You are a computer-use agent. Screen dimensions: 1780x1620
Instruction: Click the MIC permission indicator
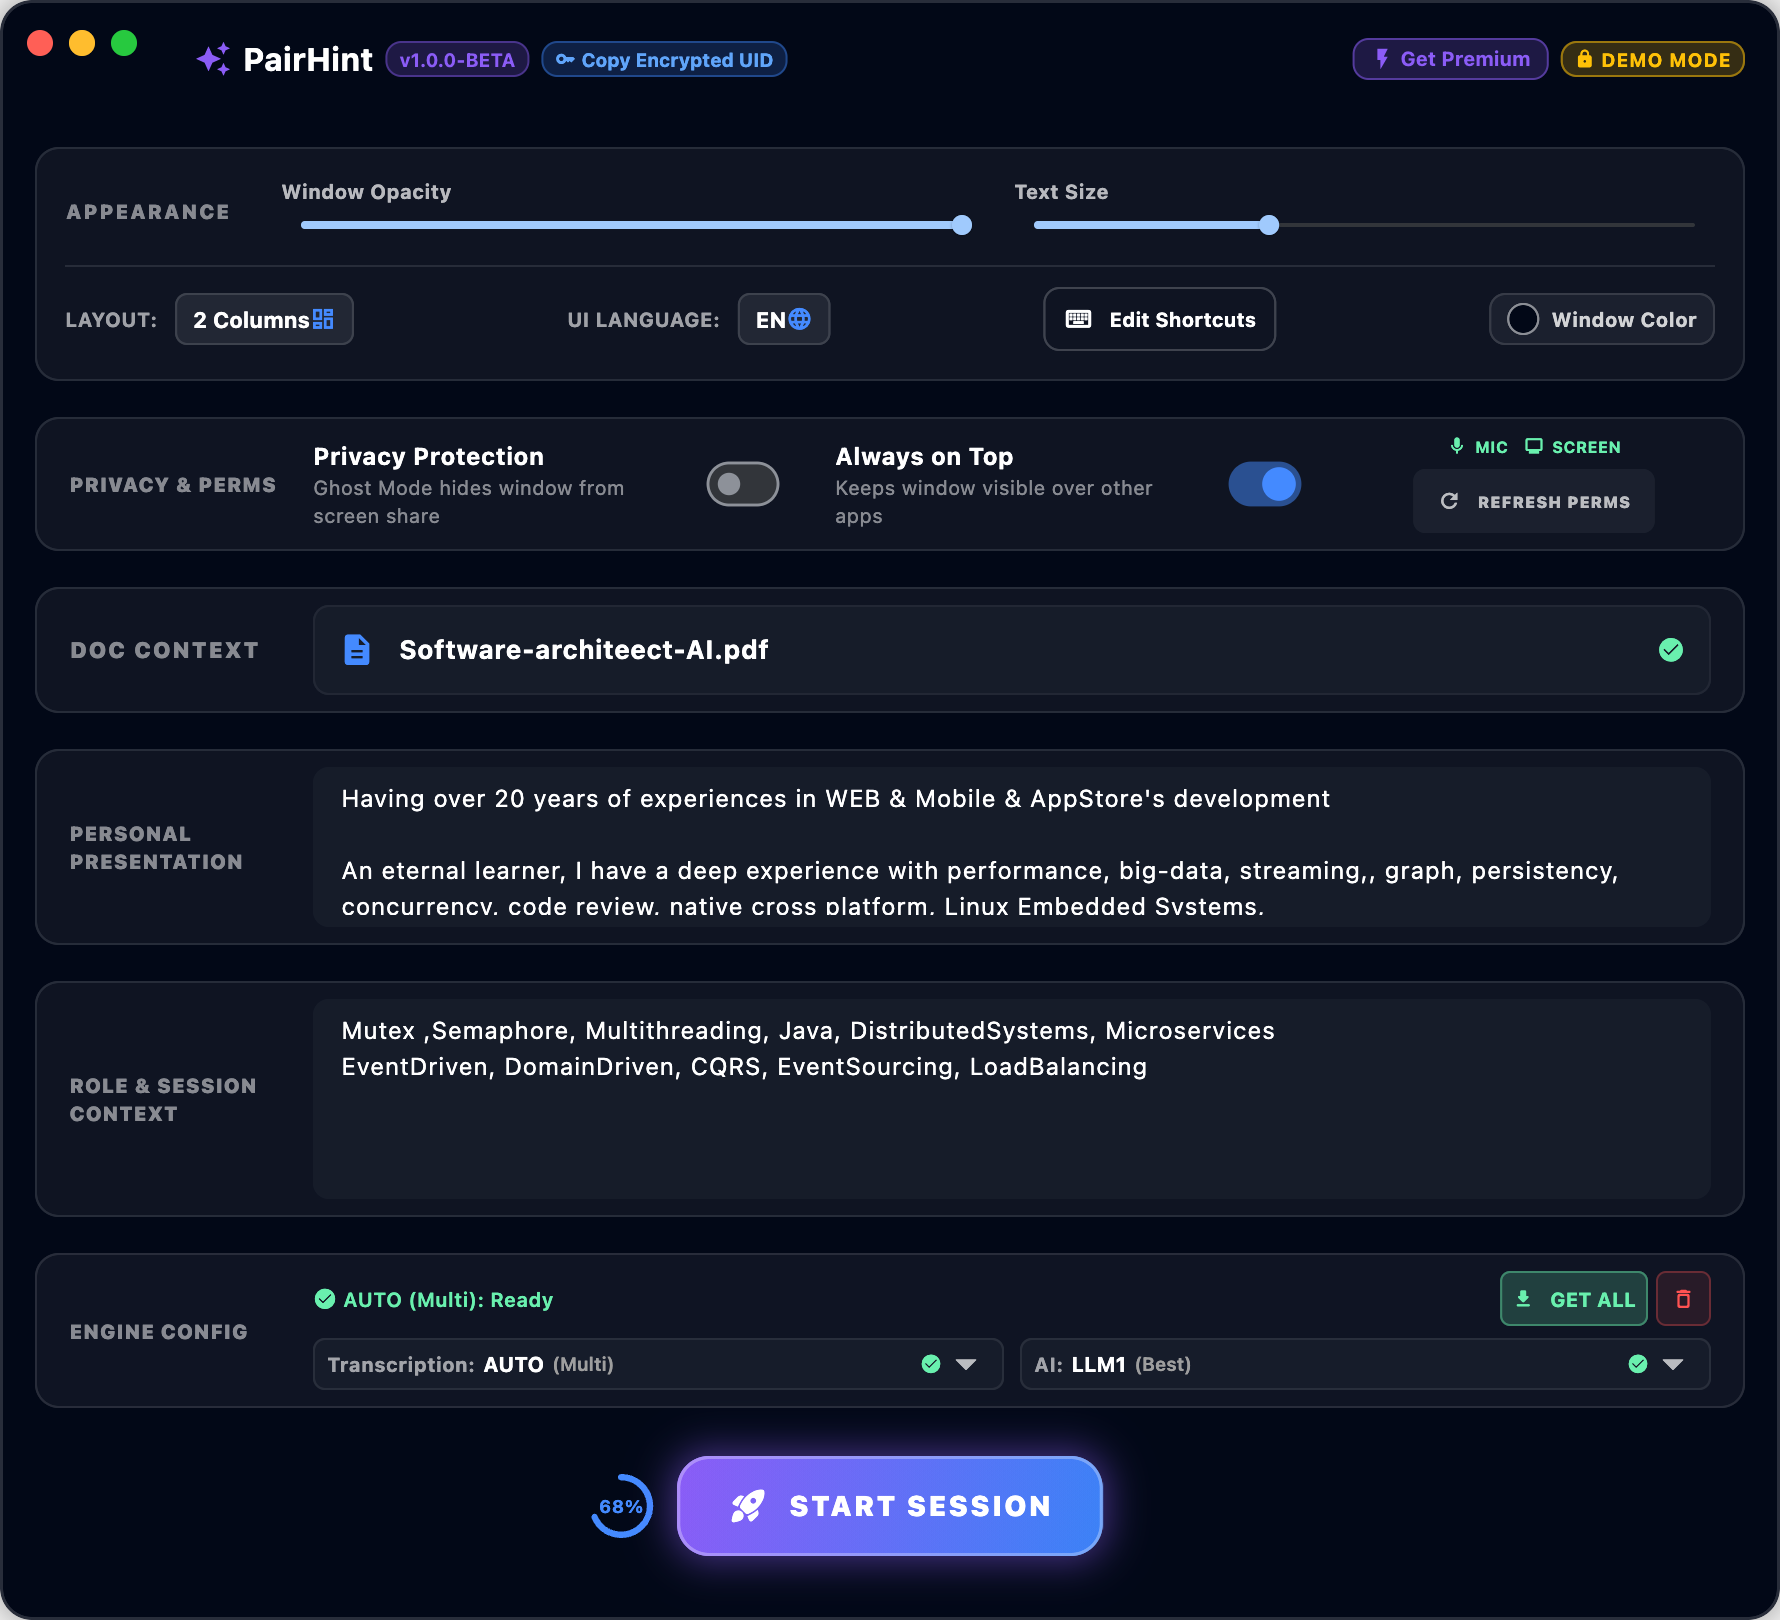[x=1479, y=447]
